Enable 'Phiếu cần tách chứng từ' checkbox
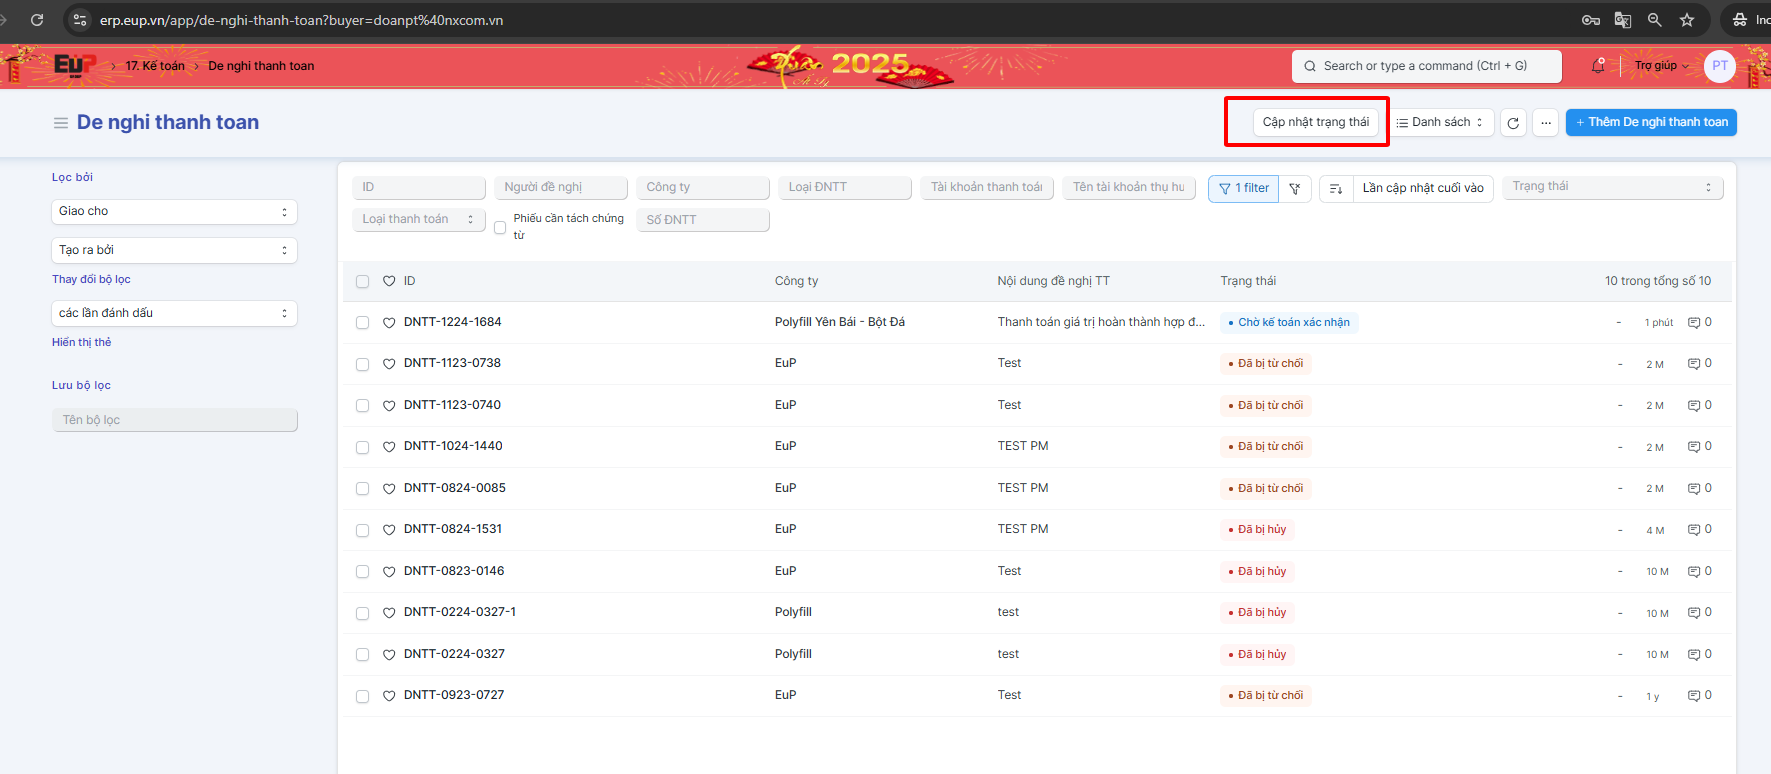This screenshot has height=774, width=1771. click(500, 228)
